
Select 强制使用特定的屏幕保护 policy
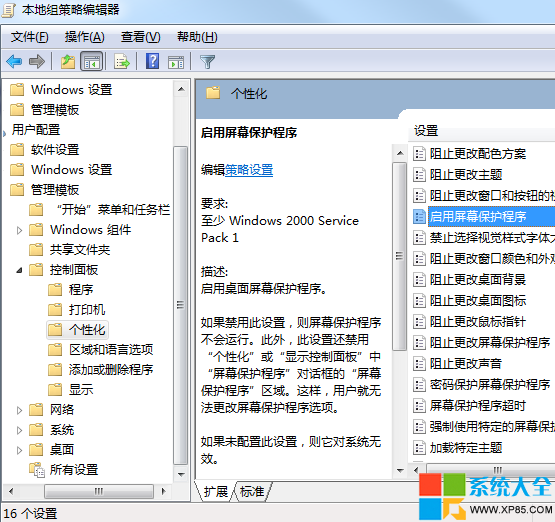pyautogui.click(x=492, y=427)
